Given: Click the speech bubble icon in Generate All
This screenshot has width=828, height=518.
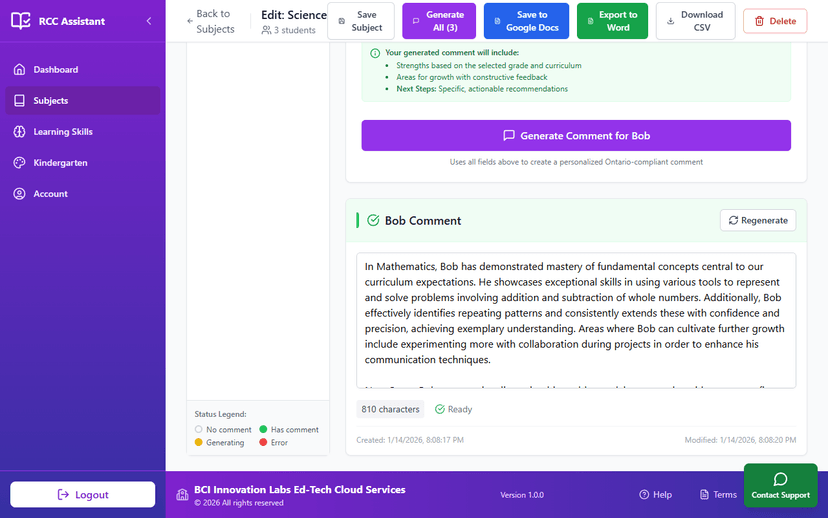Looking at the screenshot, I should [416, 21].
